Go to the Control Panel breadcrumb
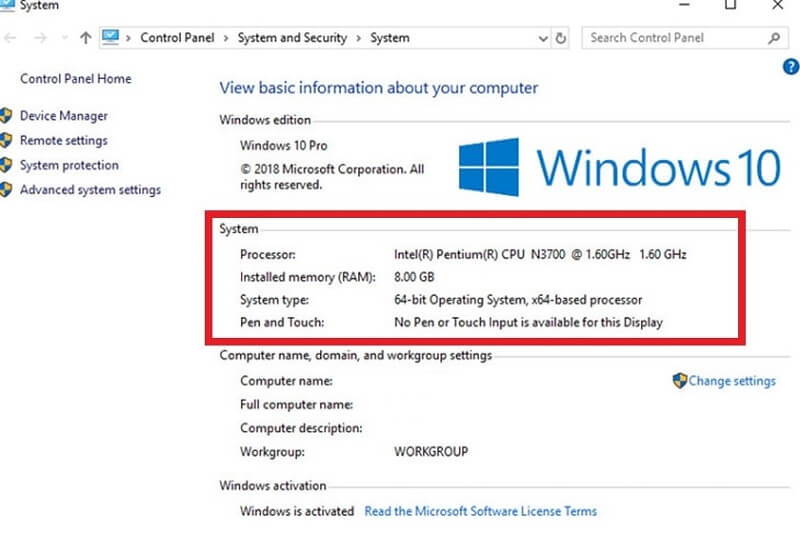800x533 pixels. point(176,38)
